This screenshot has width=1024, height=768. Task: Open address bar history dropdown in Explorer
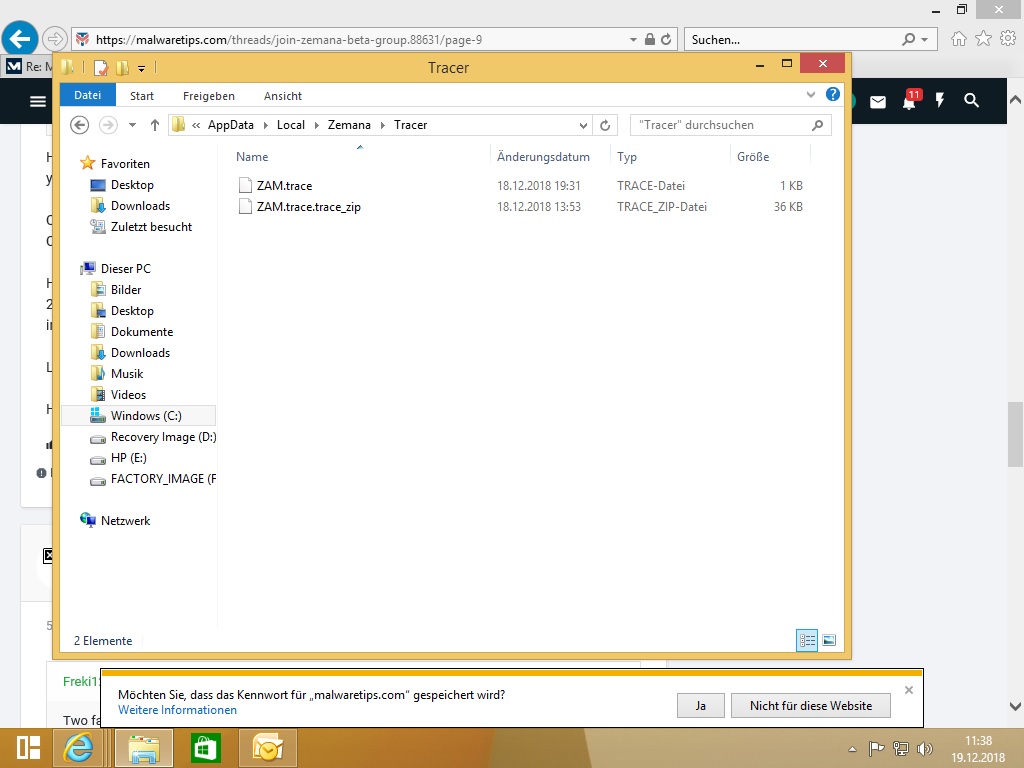point(583,125)
